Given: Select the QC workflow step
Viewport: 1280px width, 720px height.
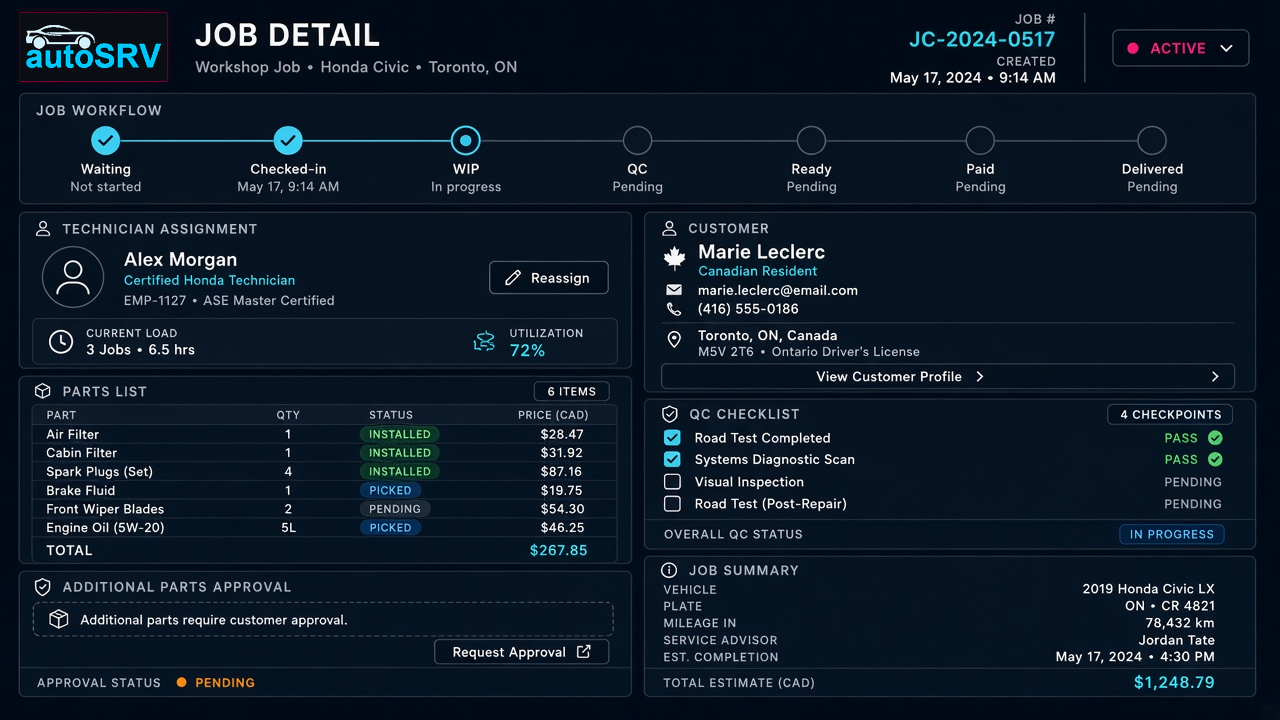Looking at the screenshot, I should (637, 141).
